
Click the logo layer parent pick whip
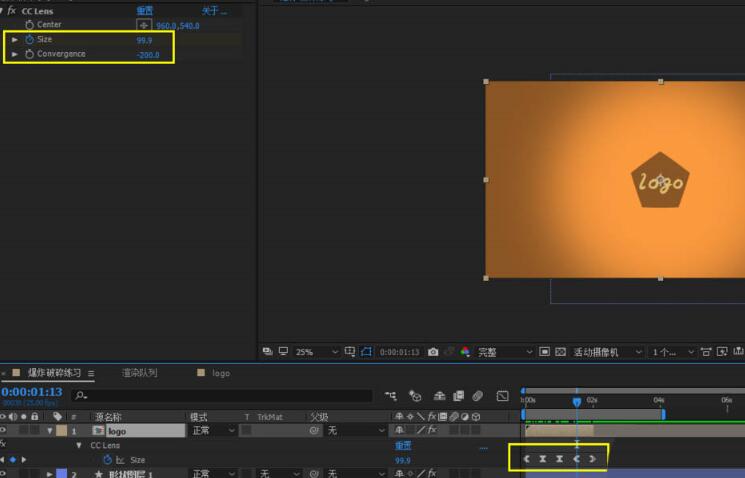[x=314, y=431]
